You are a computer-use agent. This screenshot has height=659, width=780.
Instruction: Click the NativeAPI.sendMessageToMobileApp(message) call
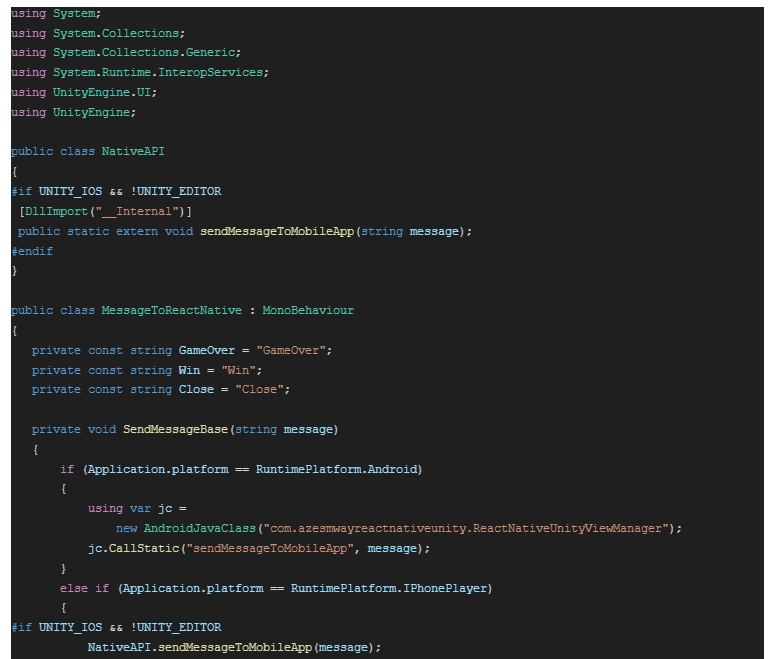pyautogui.click(x=234, y=647)
